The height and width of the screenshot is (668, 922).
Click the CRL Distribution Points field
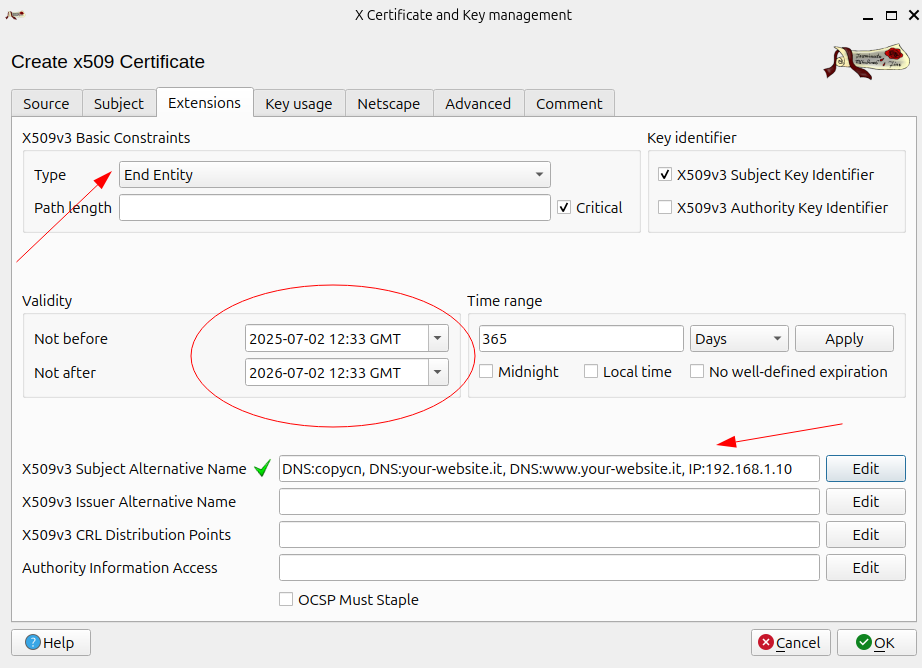[x=549, y=535]
